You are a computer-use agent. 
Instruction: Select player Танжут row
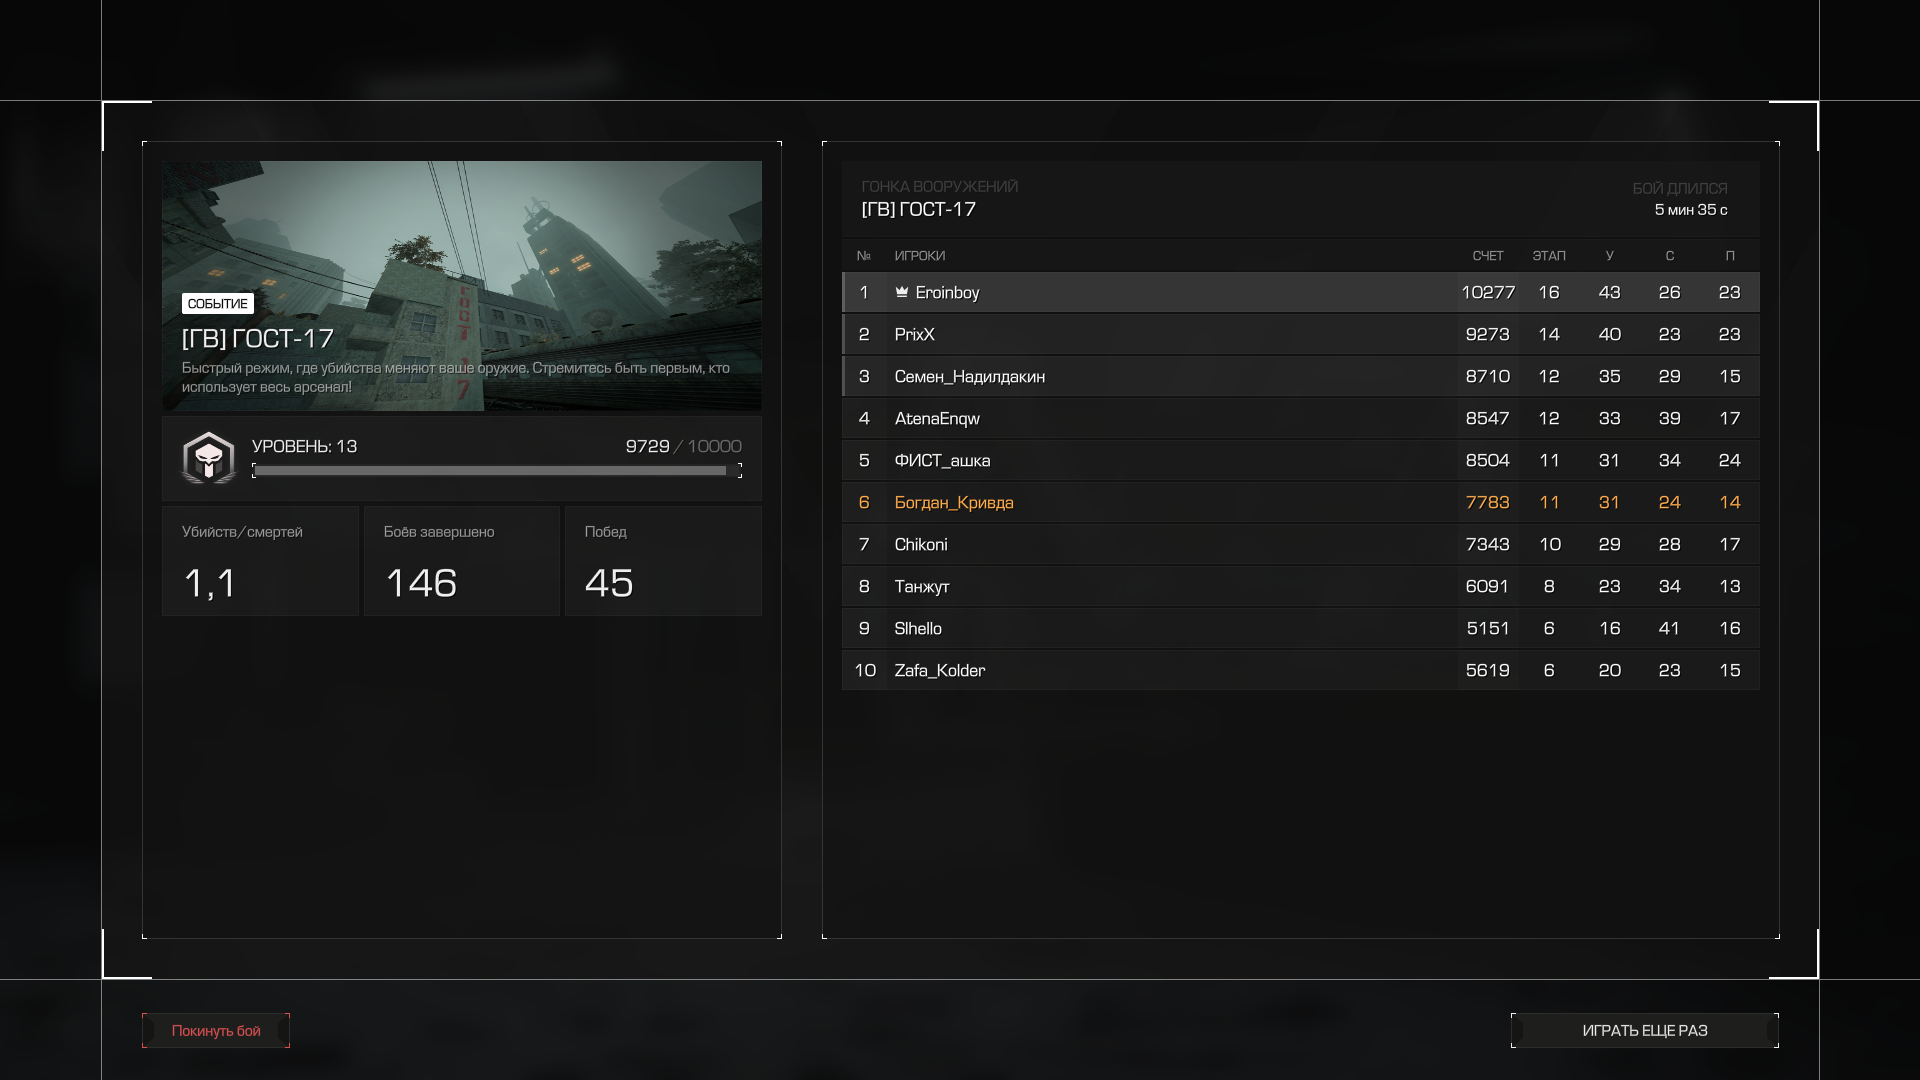pos(1301,586)
